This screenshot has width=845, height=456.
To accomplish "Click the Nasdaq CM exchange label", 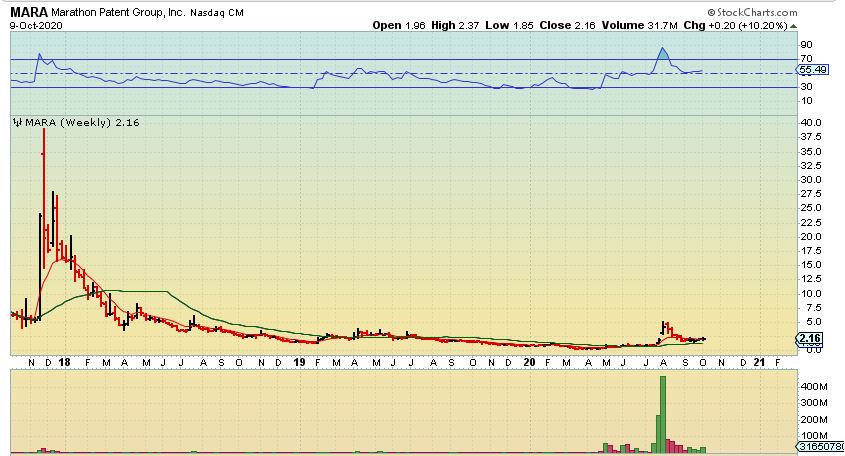I will pos(217,12).
